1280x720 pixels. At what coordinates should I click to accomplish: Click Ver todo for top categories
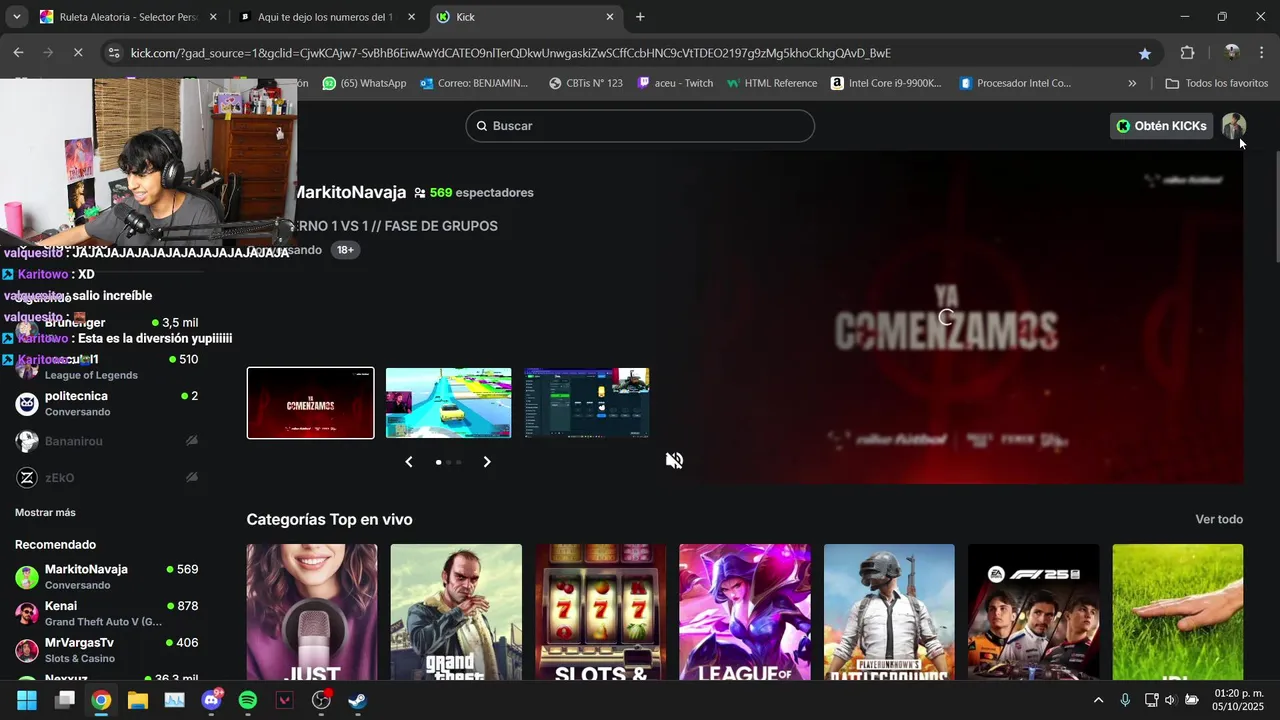pos(1219,519)
